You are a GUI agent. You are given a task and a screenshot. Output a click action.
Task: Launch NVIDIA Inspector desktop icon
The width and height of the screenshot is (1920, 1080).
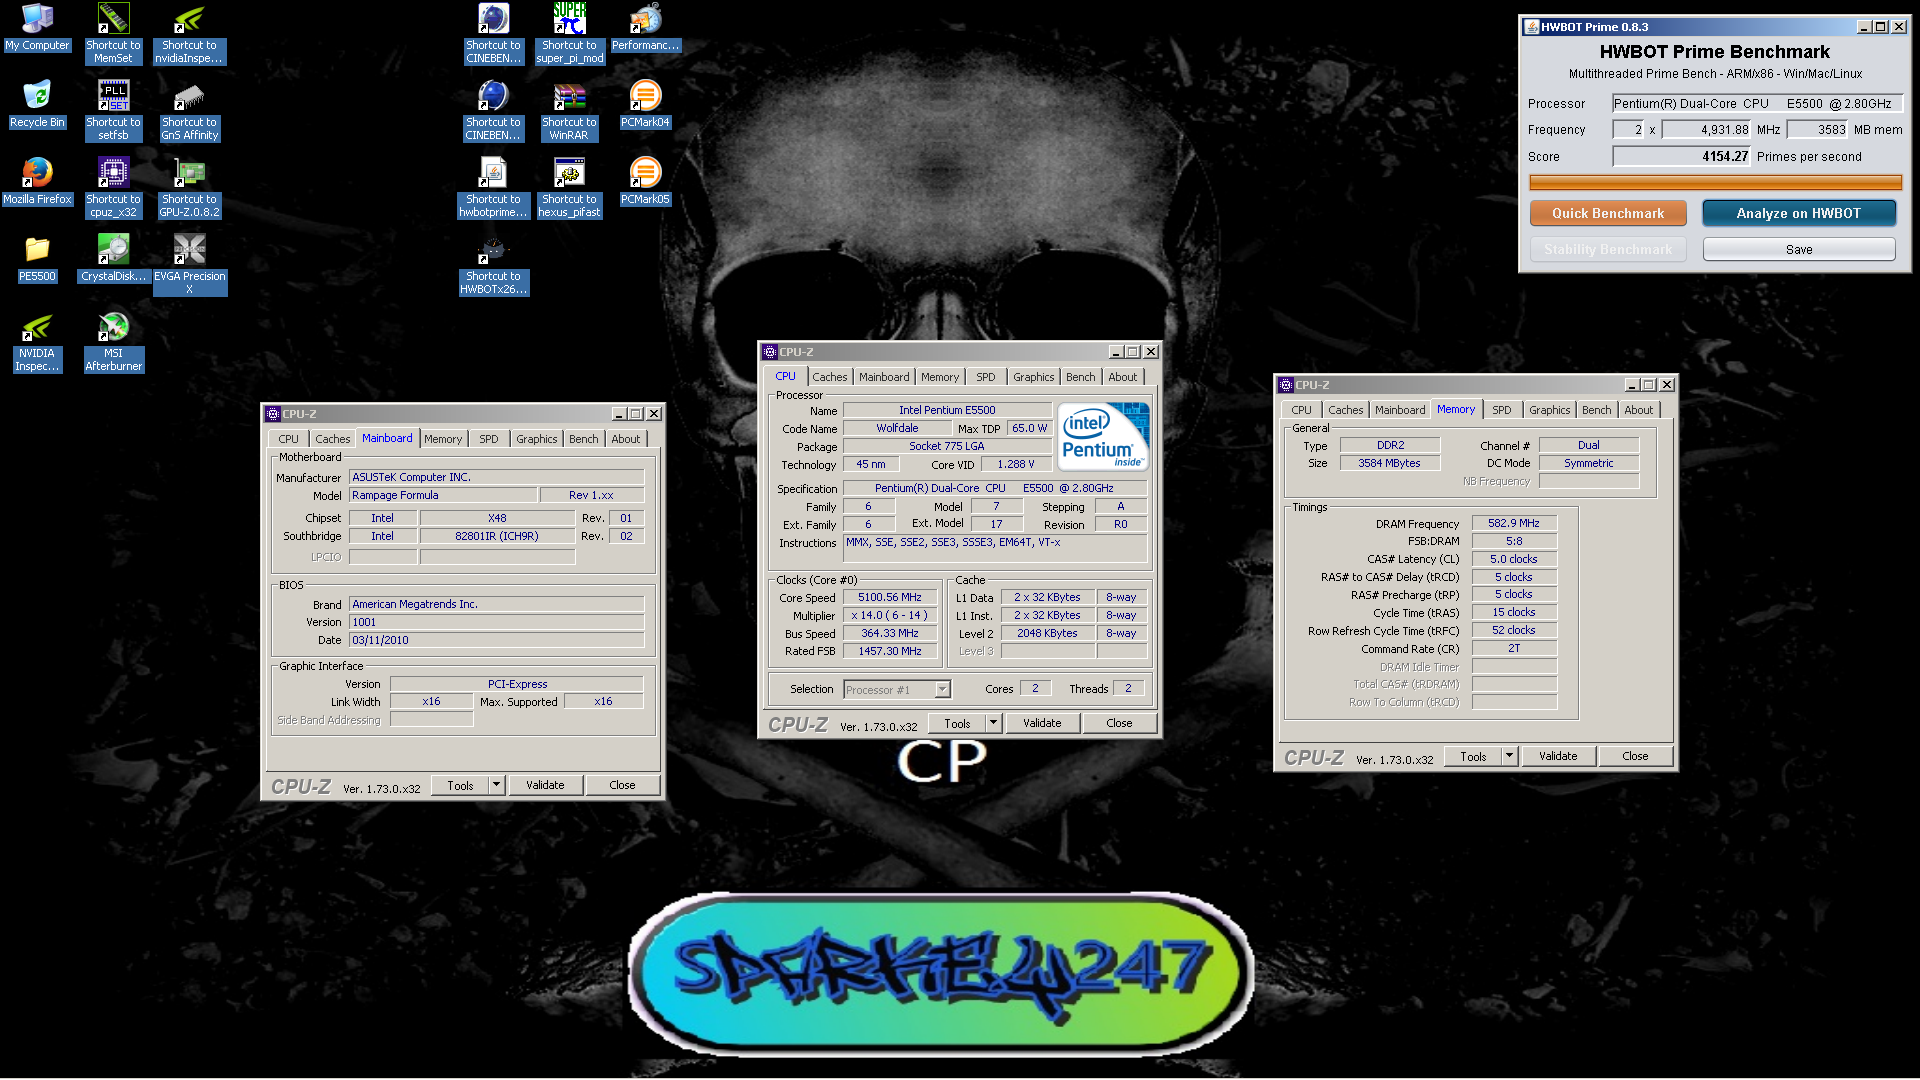(37, 343)
